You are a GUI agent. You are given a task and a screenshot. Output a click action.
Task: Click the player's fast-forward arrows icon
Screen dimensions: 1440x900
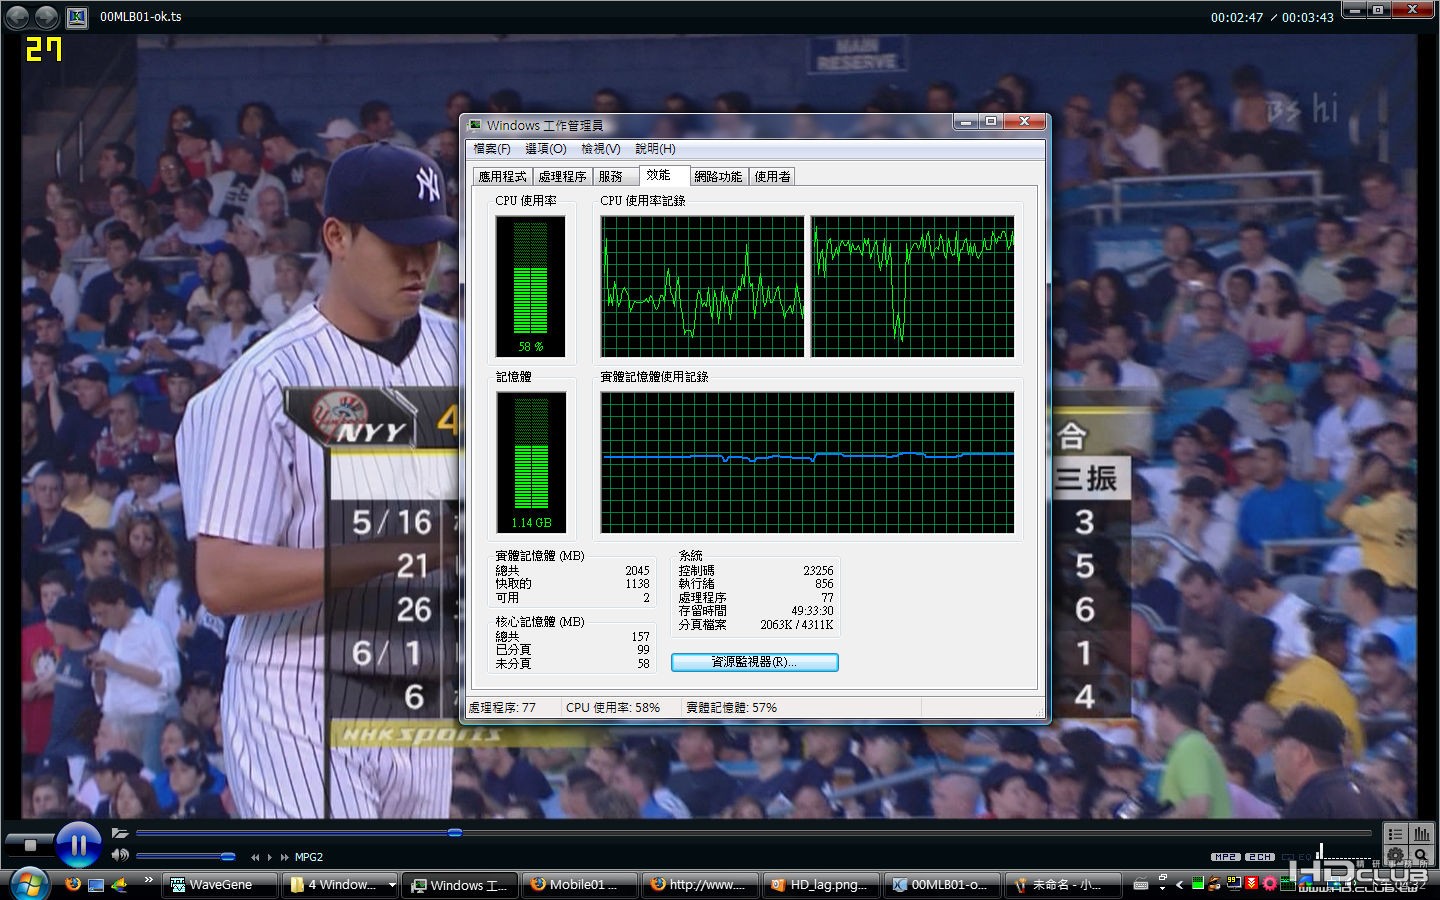click(285, 857)
